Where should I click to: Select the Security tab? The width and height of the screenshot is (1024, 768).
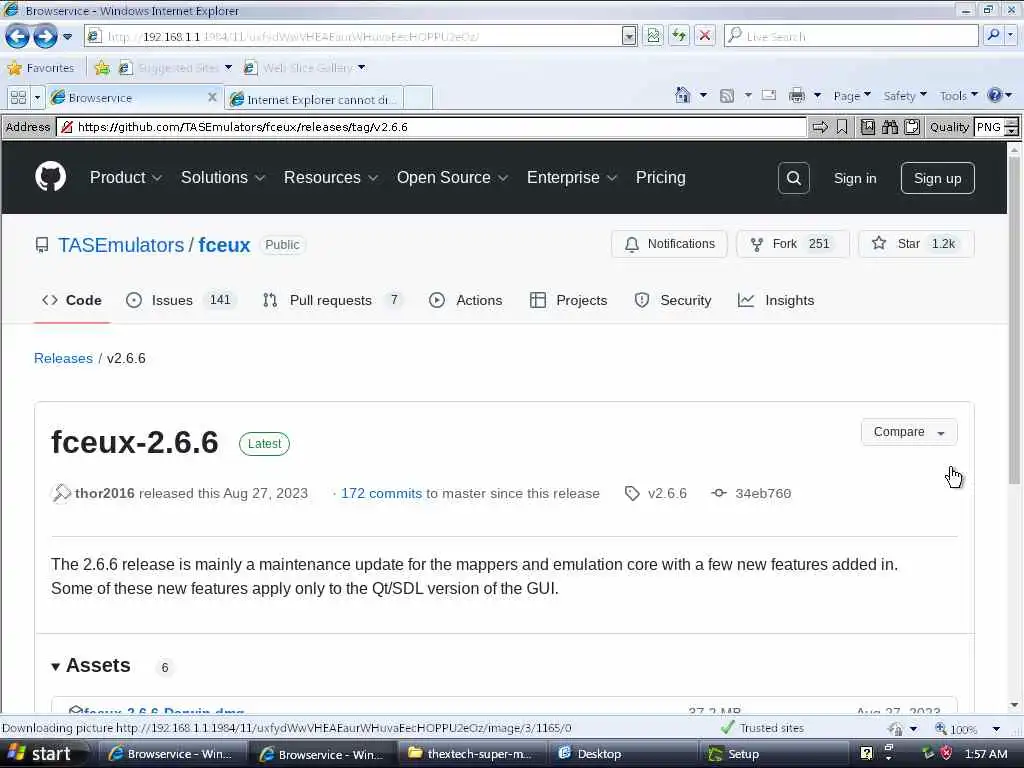coord(673,300)
